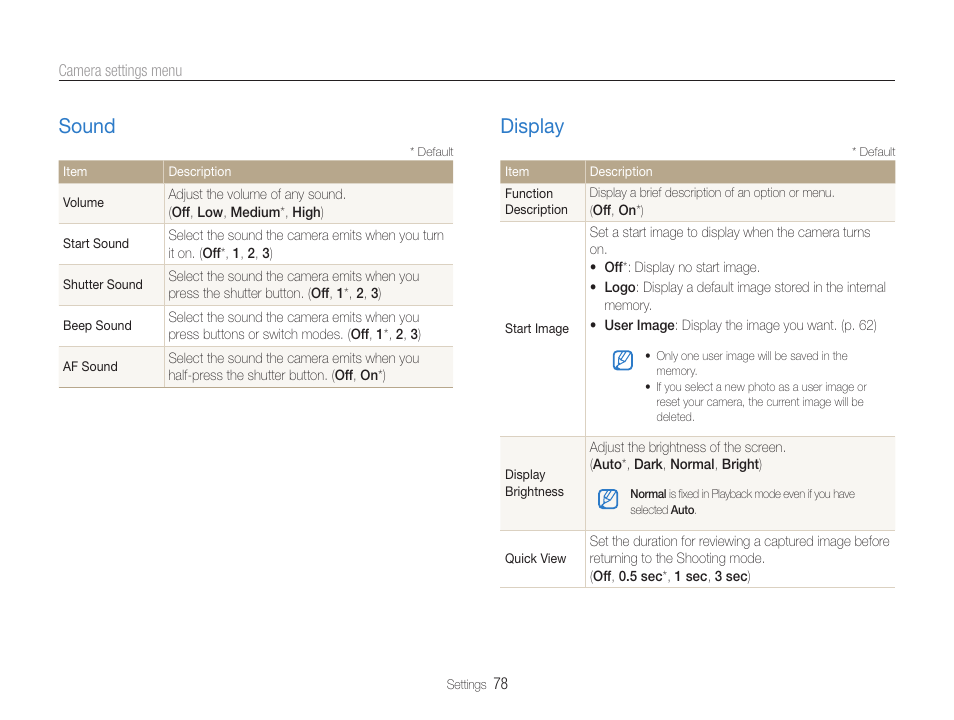Click the 'Dark' brightness option text

click(648, 464)
